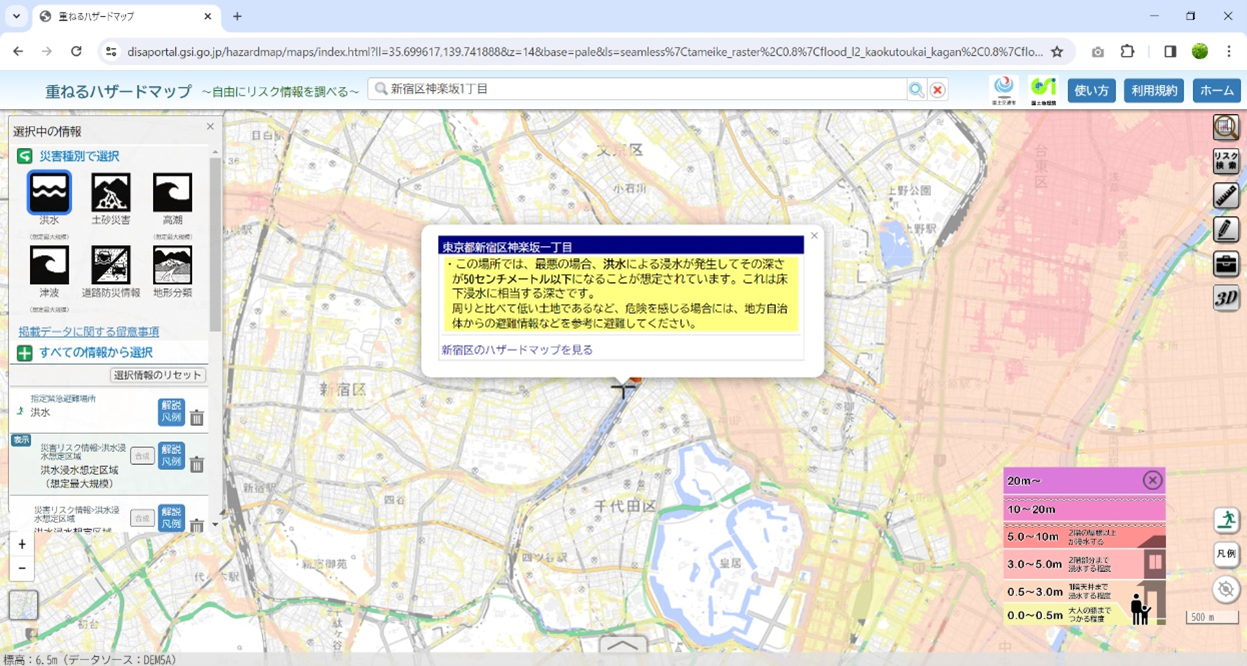
Task: Select the 道路防災情報 road disaster icon
Action: click(111, 265)
